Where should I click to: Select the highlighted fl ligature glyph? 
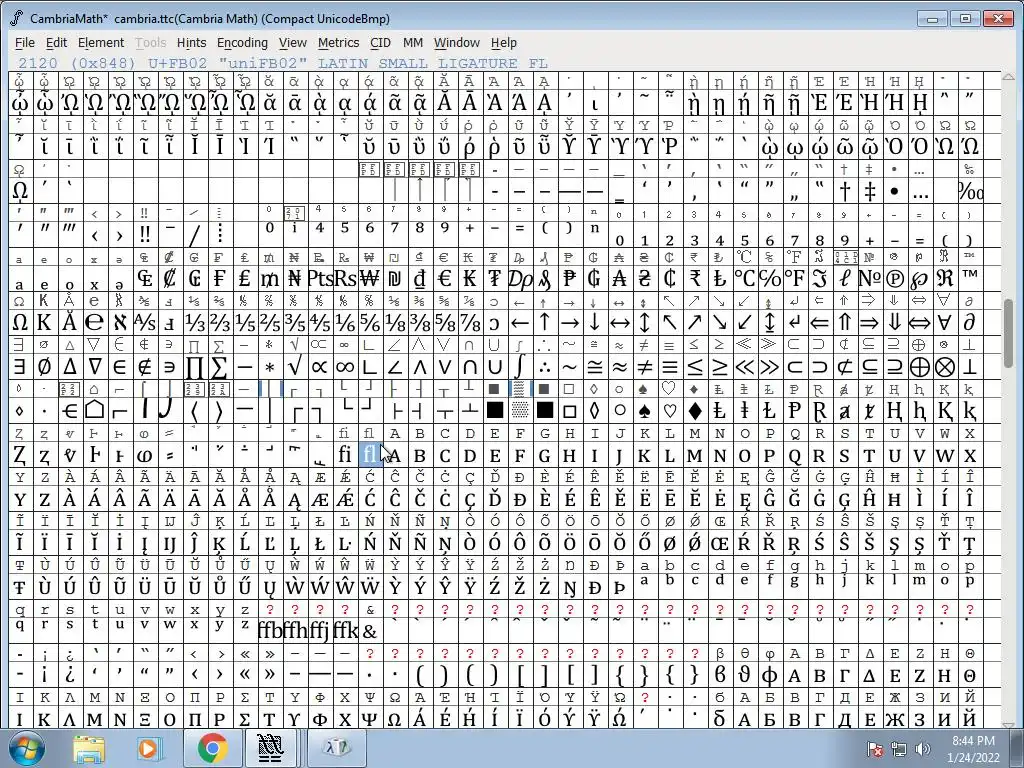(x=370, y=454)
